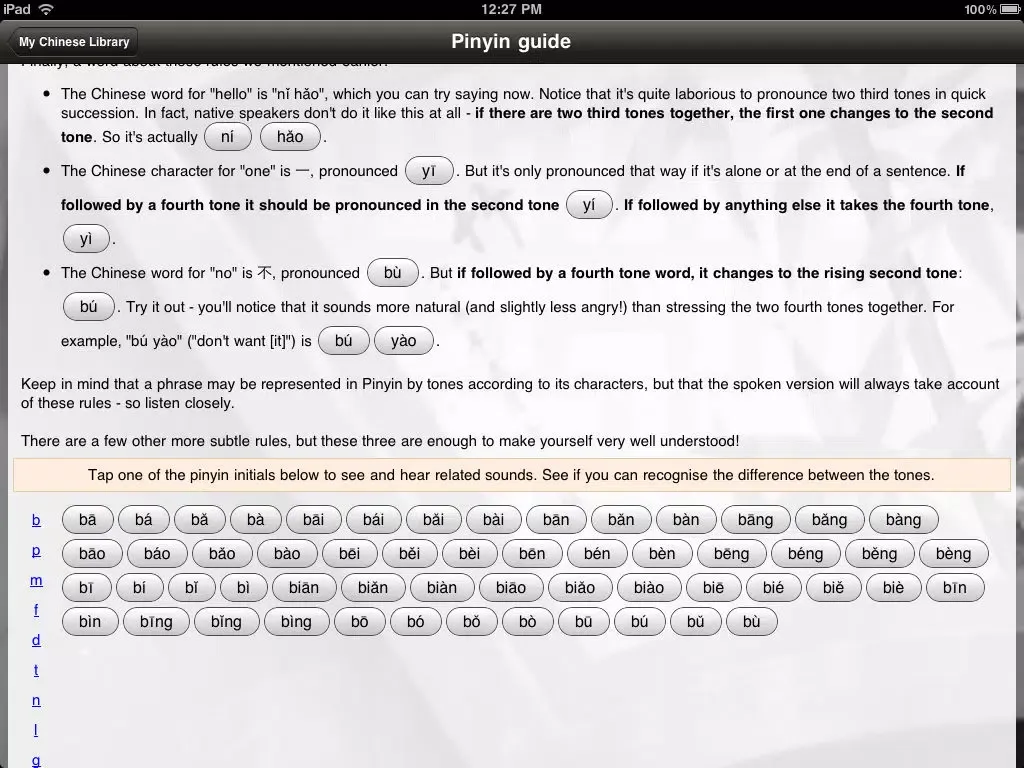Image resolution: width=1024 pixels, height=768 pixels.
Task: Tap the 'bén' pinyin button
Action: click(x=597, y=553)
